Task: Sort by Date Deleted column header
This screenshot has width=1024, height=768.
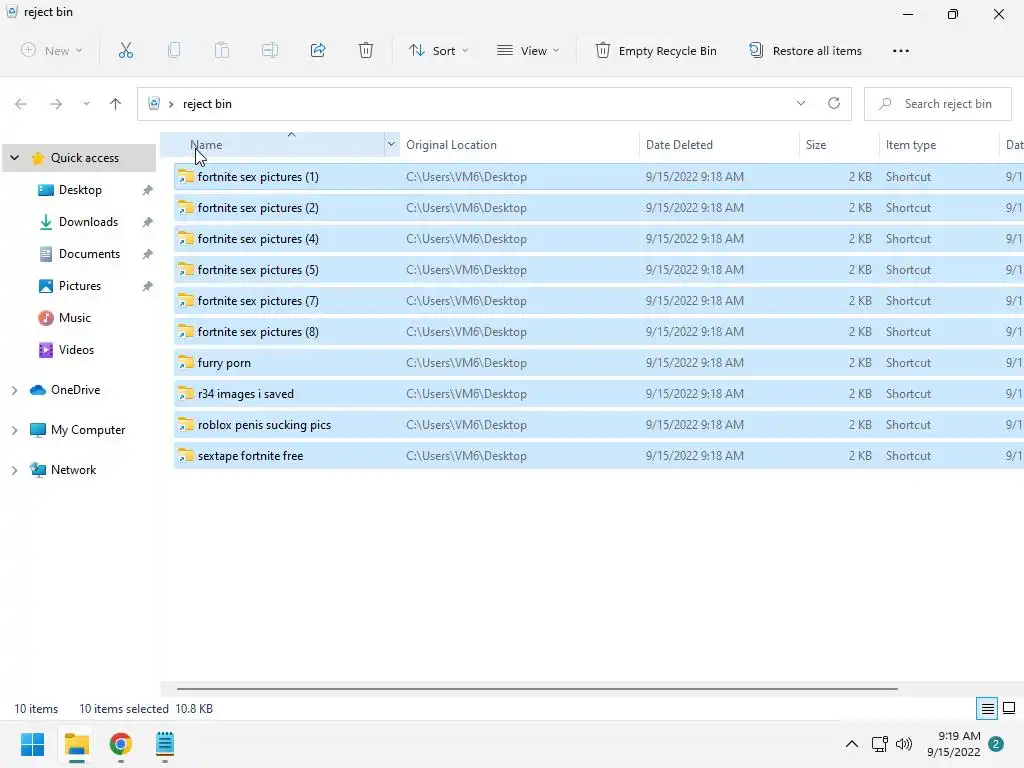Action: point(719,144)
